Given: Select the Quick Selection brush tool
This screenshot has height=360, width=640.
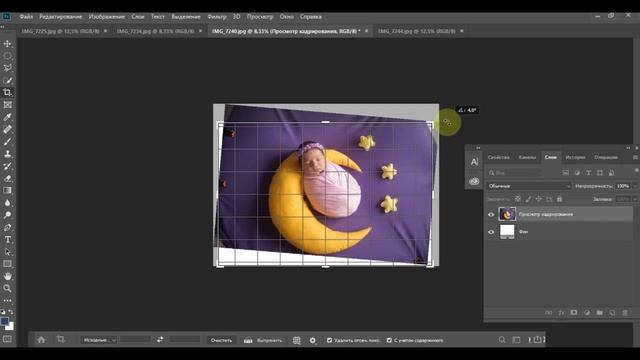Looking at the screenshot, I should (7, 80).
